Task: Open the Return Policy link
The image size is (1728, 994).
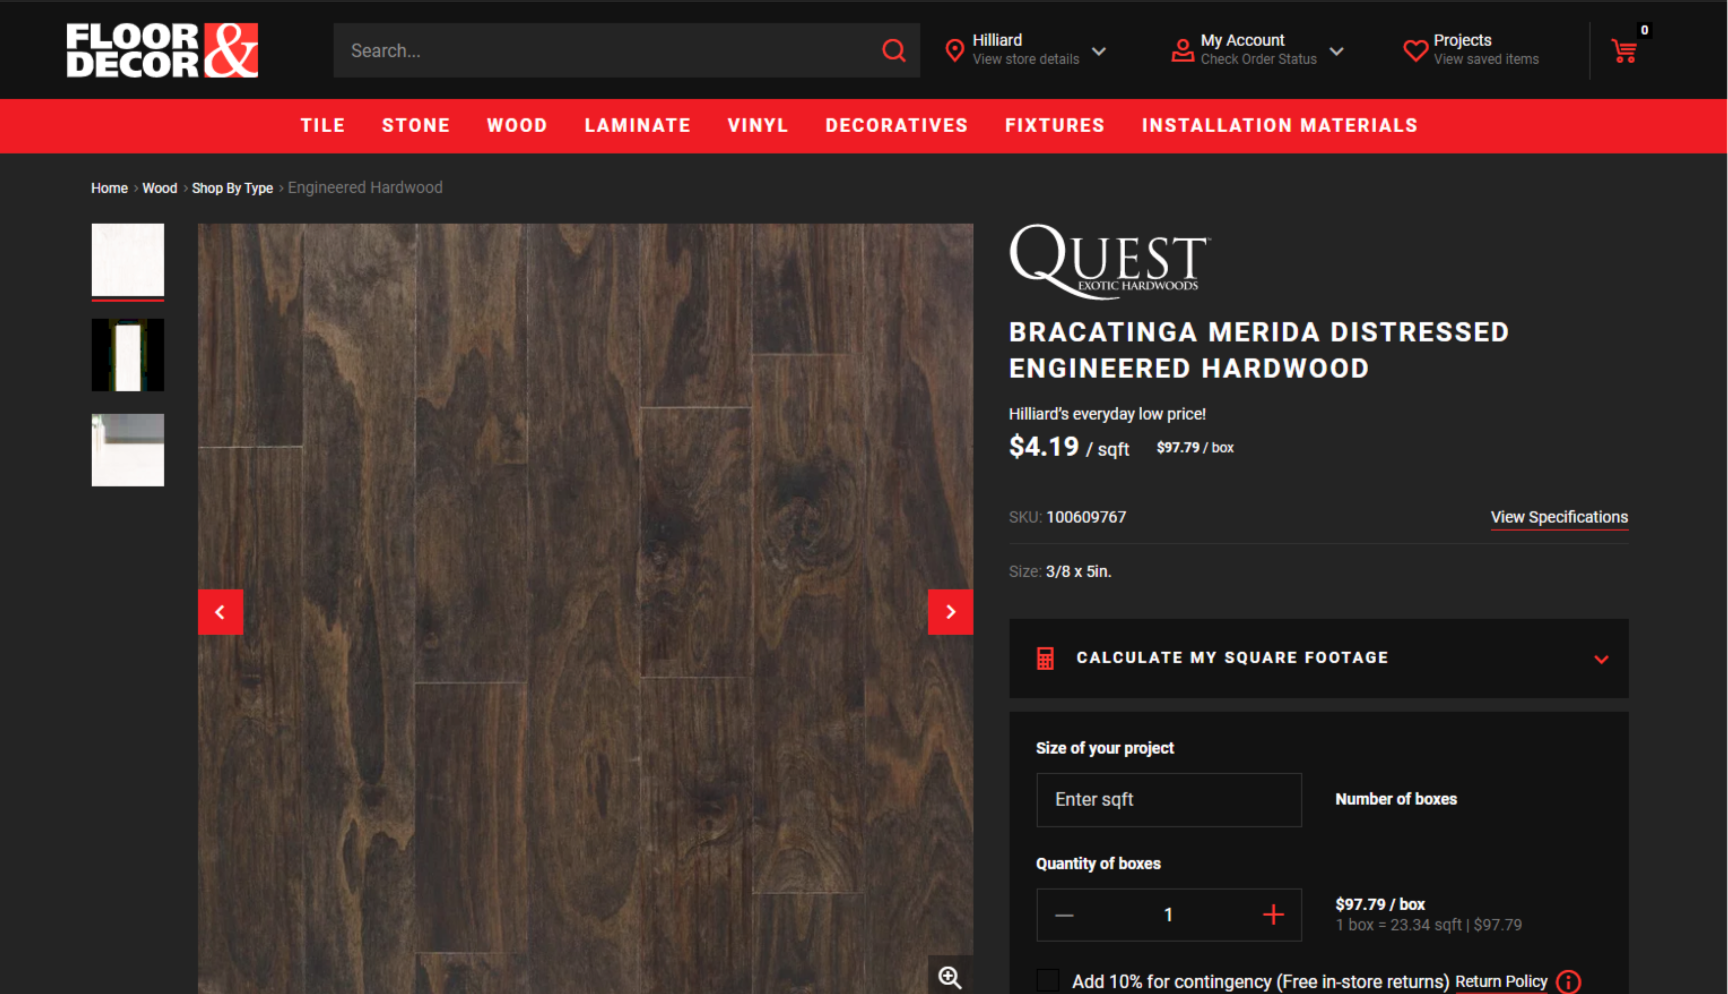Action: click(1501, 982)
